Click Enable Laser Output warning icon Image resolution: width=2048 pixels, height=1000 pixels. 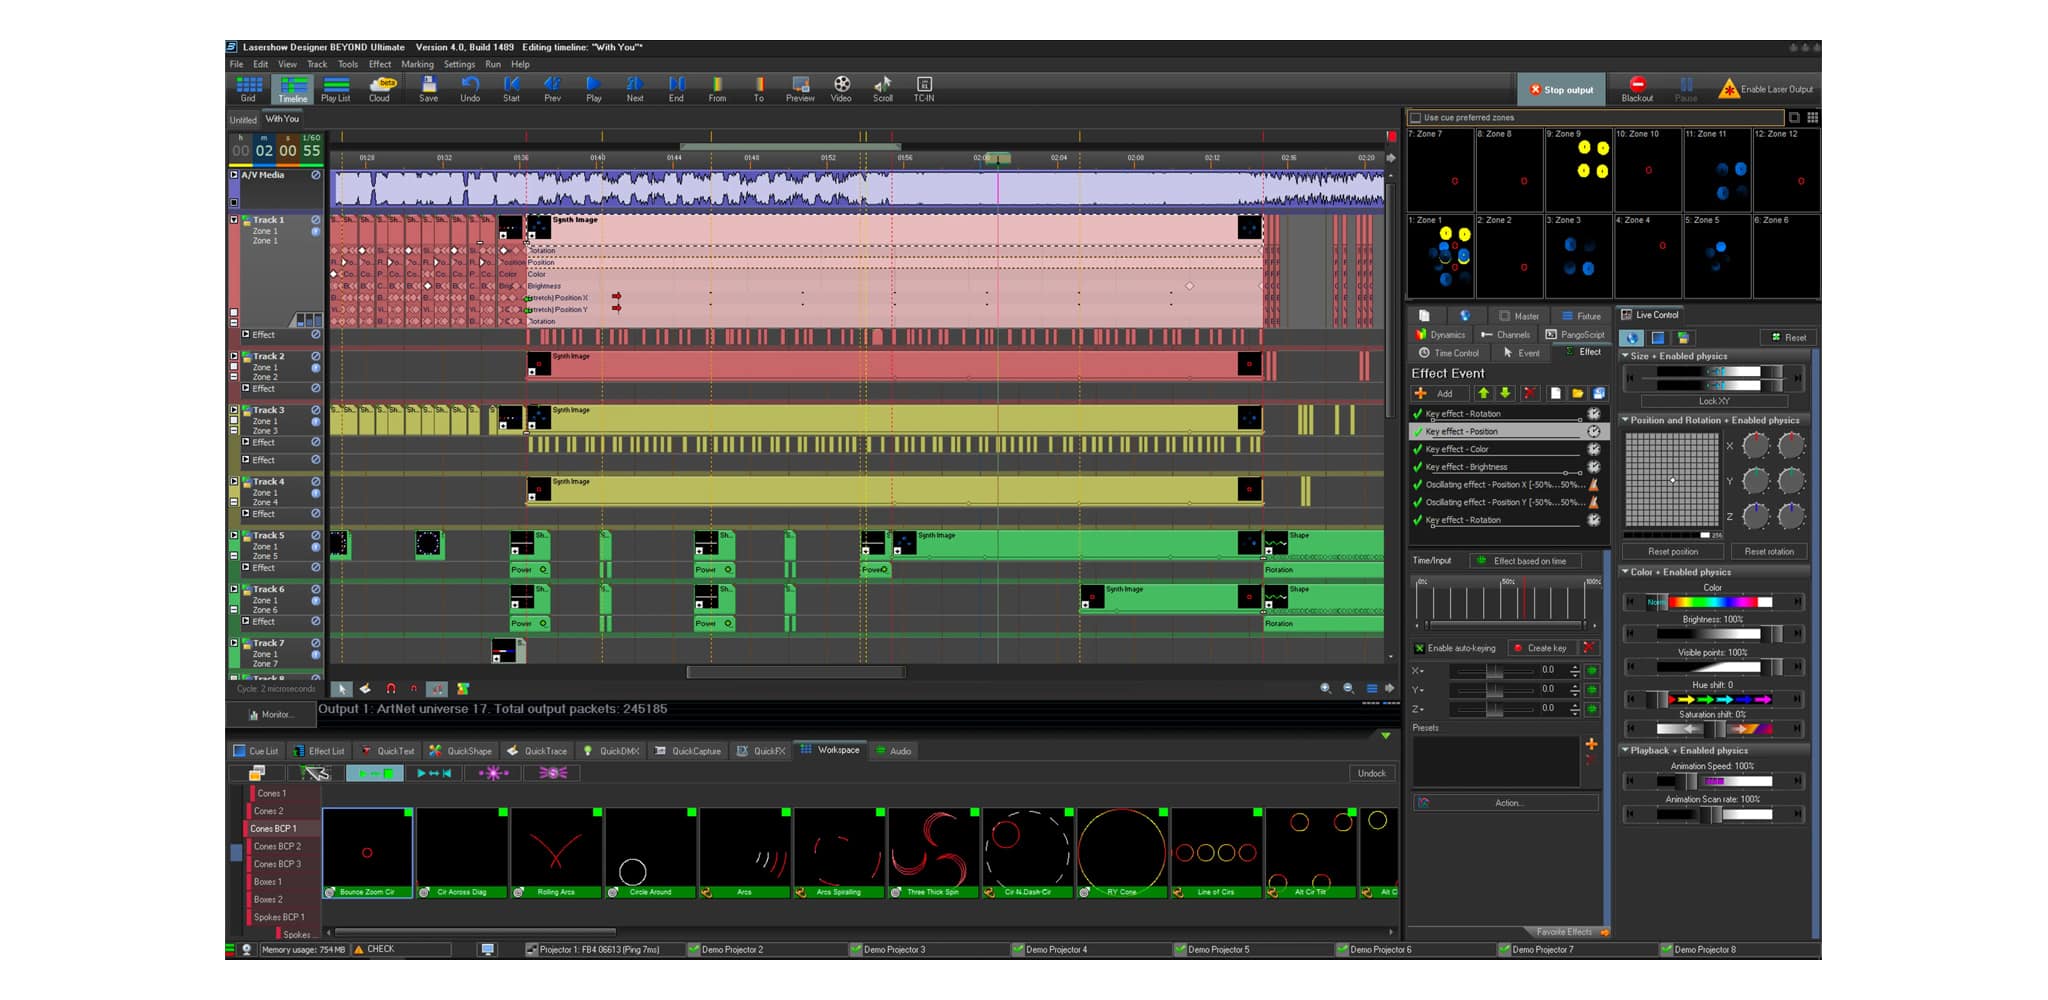pyautogui.click(x=1728, y=89)
